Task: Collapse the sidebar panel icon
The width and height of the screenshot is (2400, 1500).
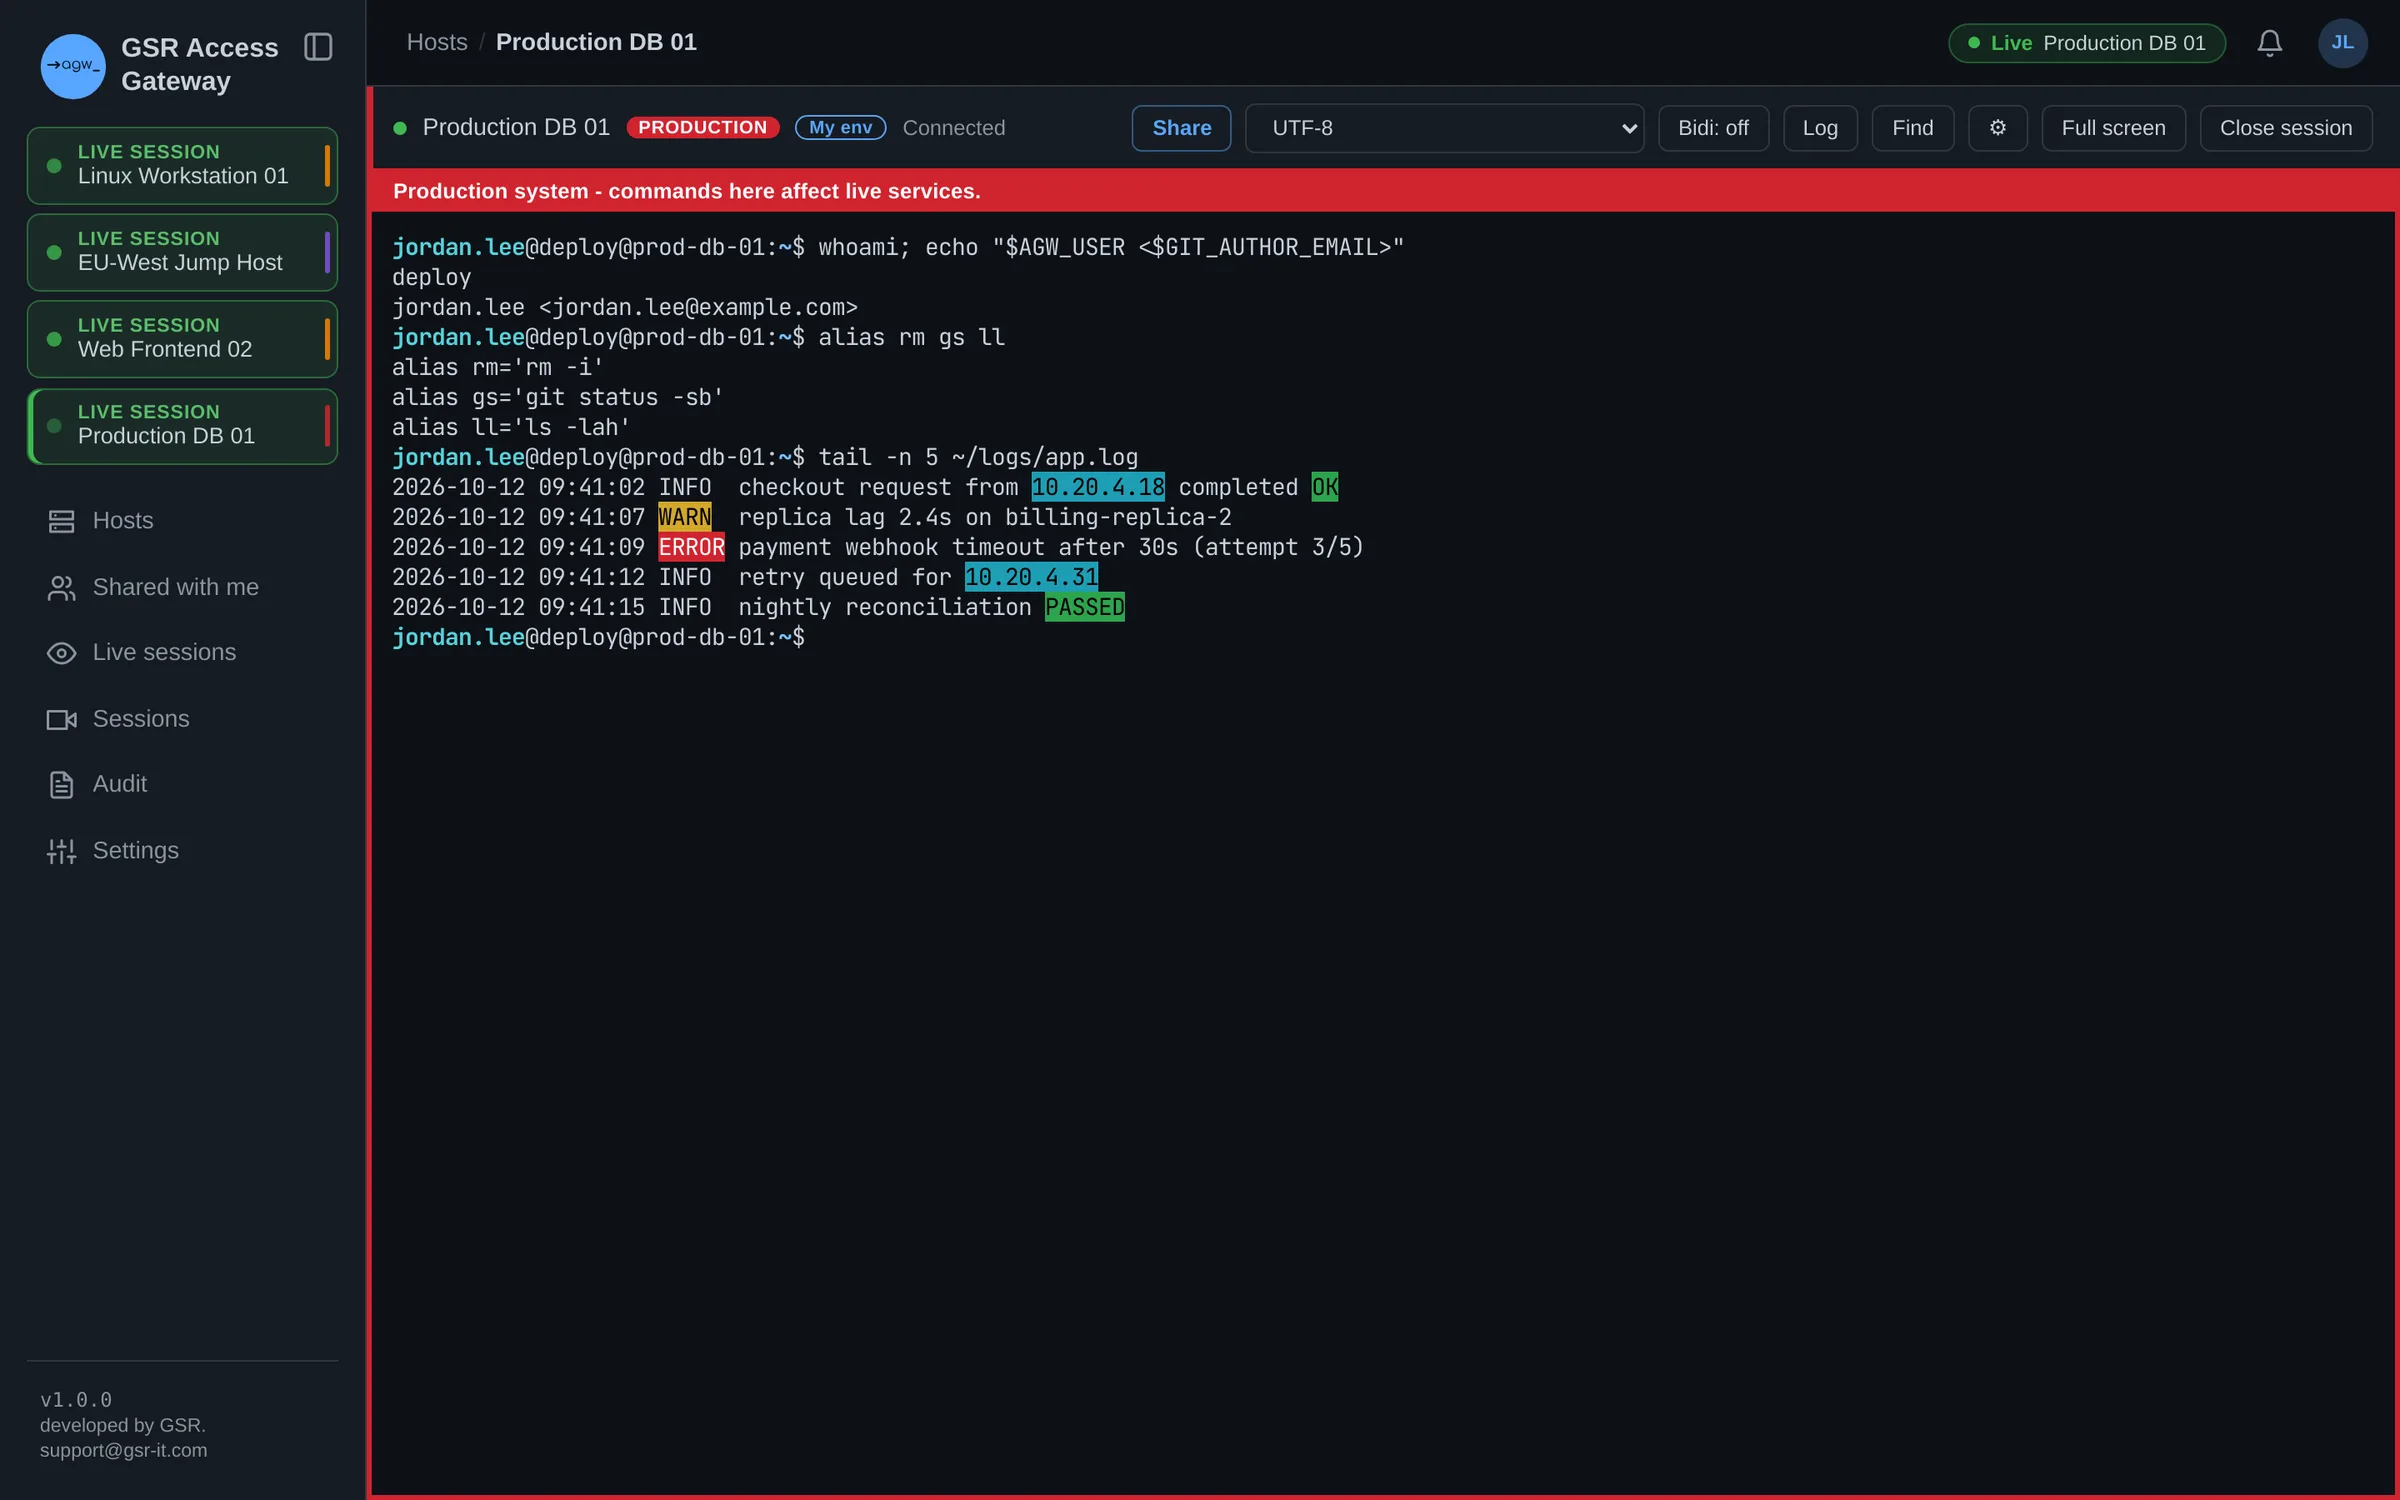Action: (x=318, y=47)
